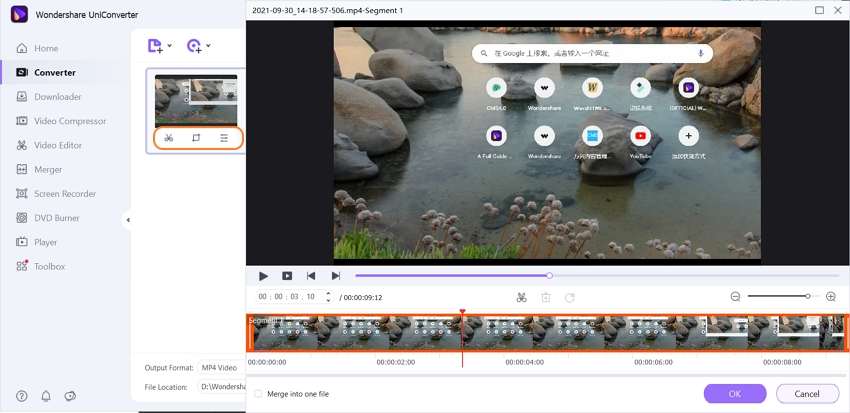Viewport: 850px width, 413px height.
Task: Click the scissors trim icon under thumbnail
Action: [169, 138]
